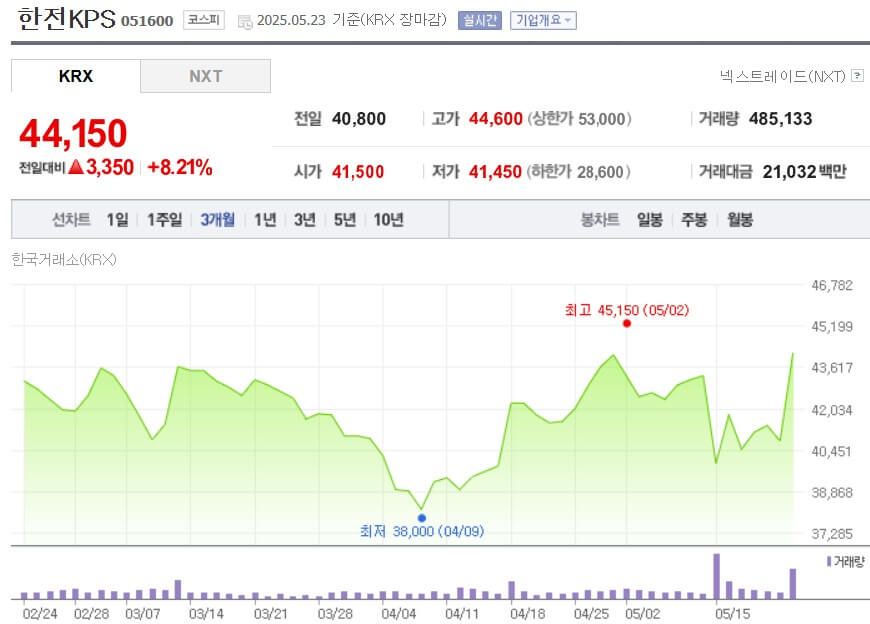Click the 선차트 label

click(71, 220)
